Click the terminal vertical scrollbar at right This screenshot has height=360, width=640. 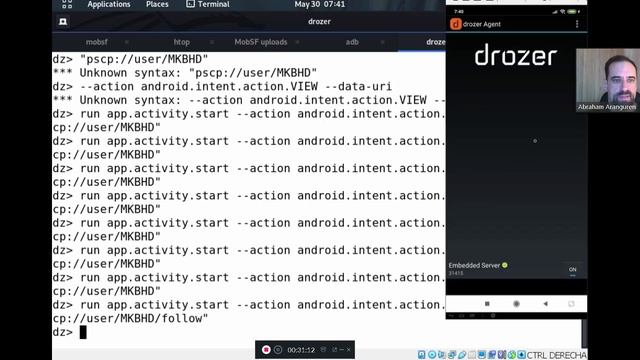pyautogui.click(x=584, y=333)
